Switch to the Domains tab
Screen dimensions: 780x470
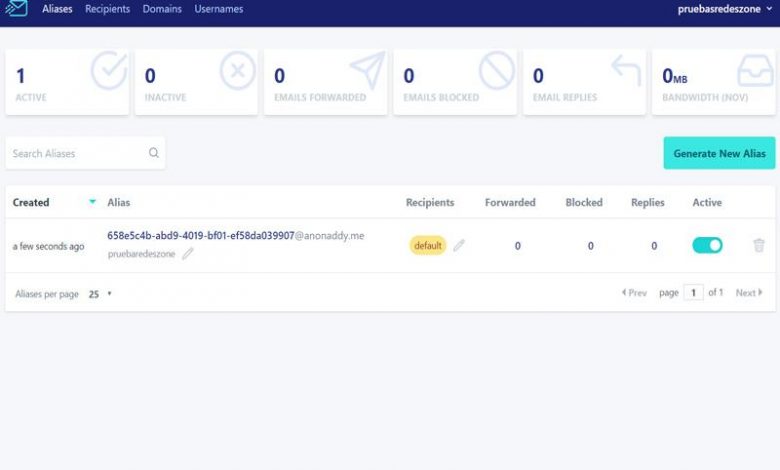pyautogui.click(x=162, y=9)
